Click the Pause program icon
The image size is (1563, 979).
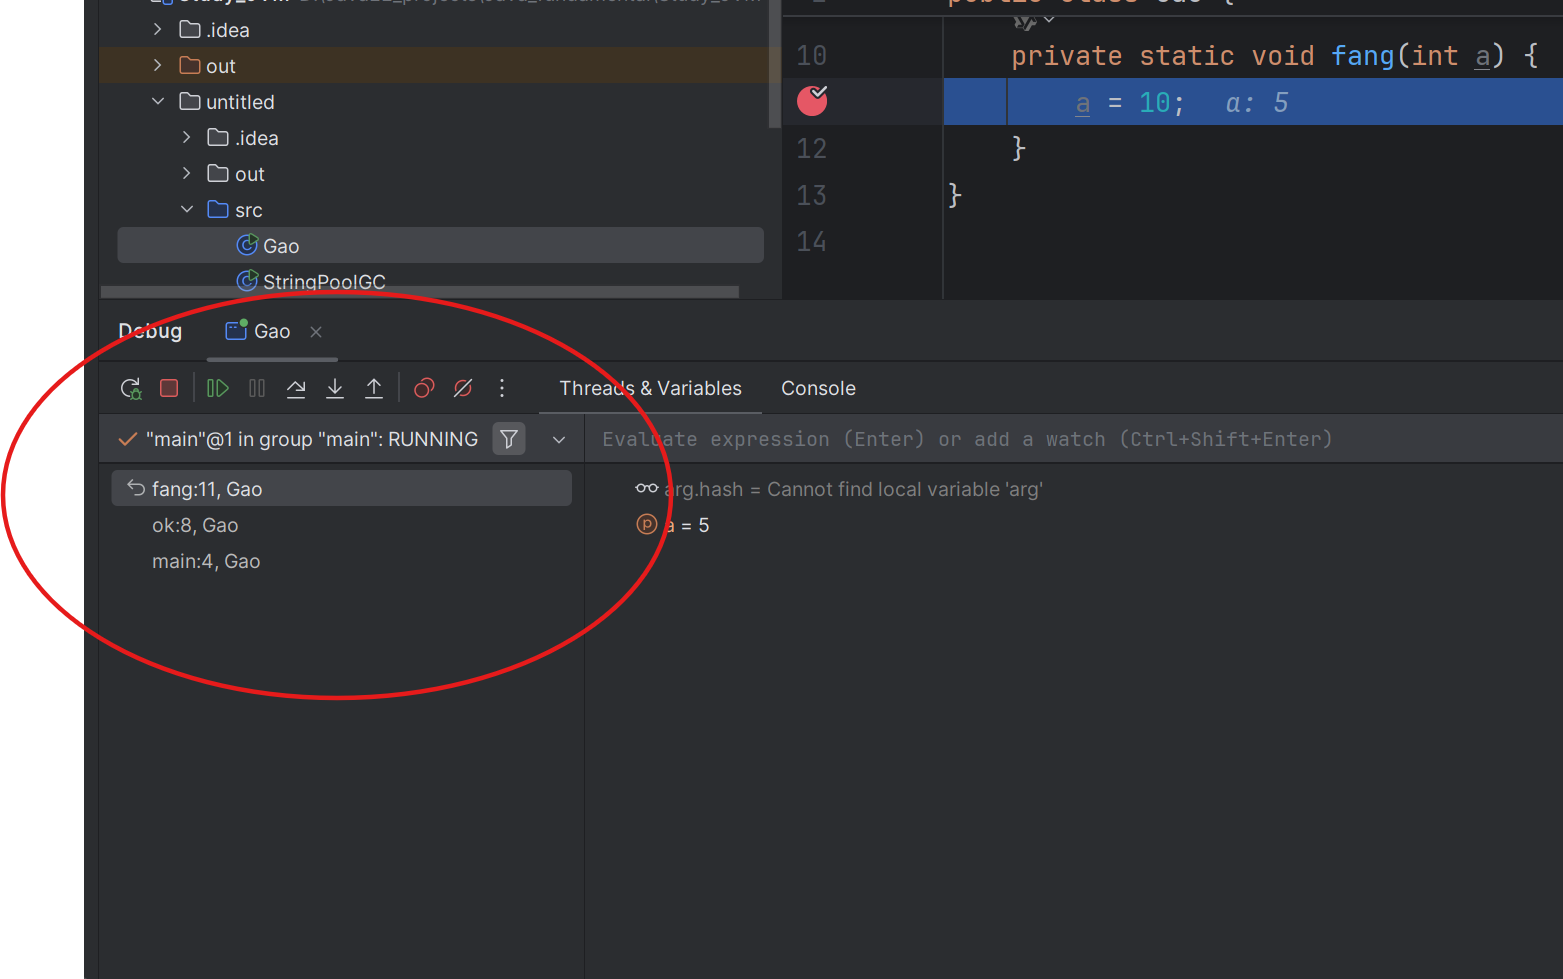pos(257,388)
